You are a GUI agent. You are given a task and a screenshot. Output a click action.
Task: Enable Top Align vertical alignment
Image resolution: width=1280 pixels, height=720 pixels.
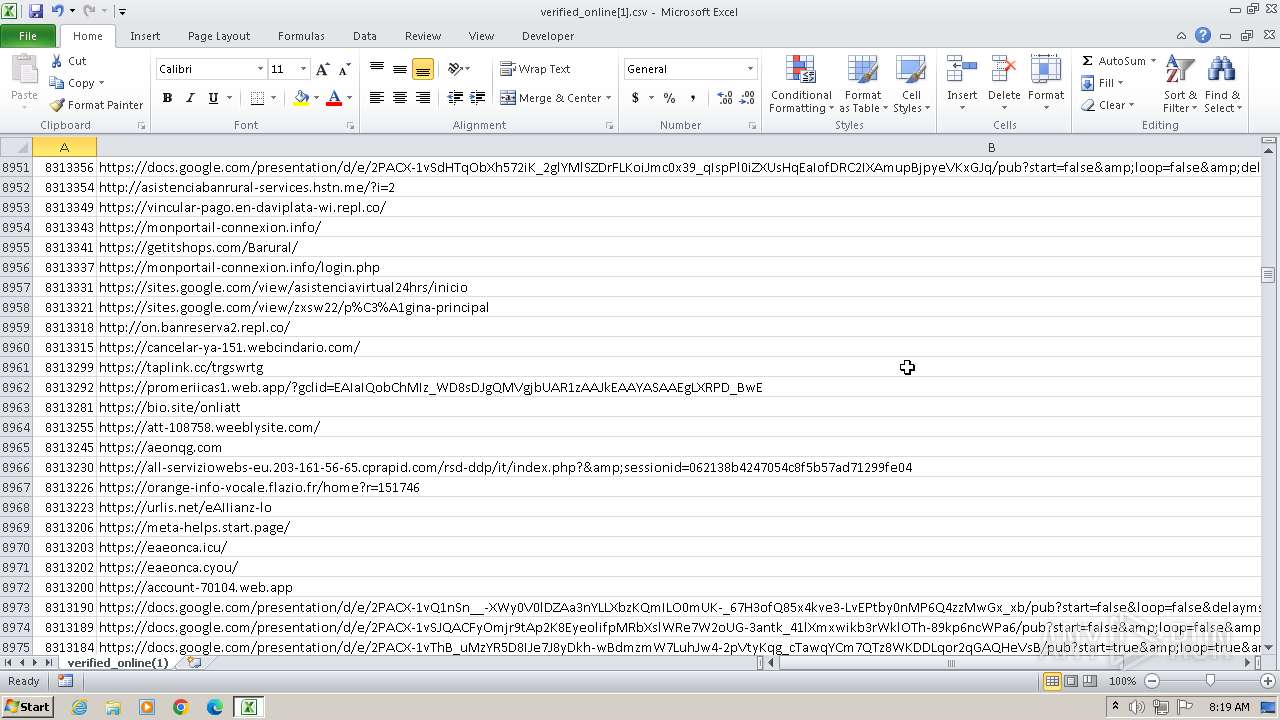377,69
